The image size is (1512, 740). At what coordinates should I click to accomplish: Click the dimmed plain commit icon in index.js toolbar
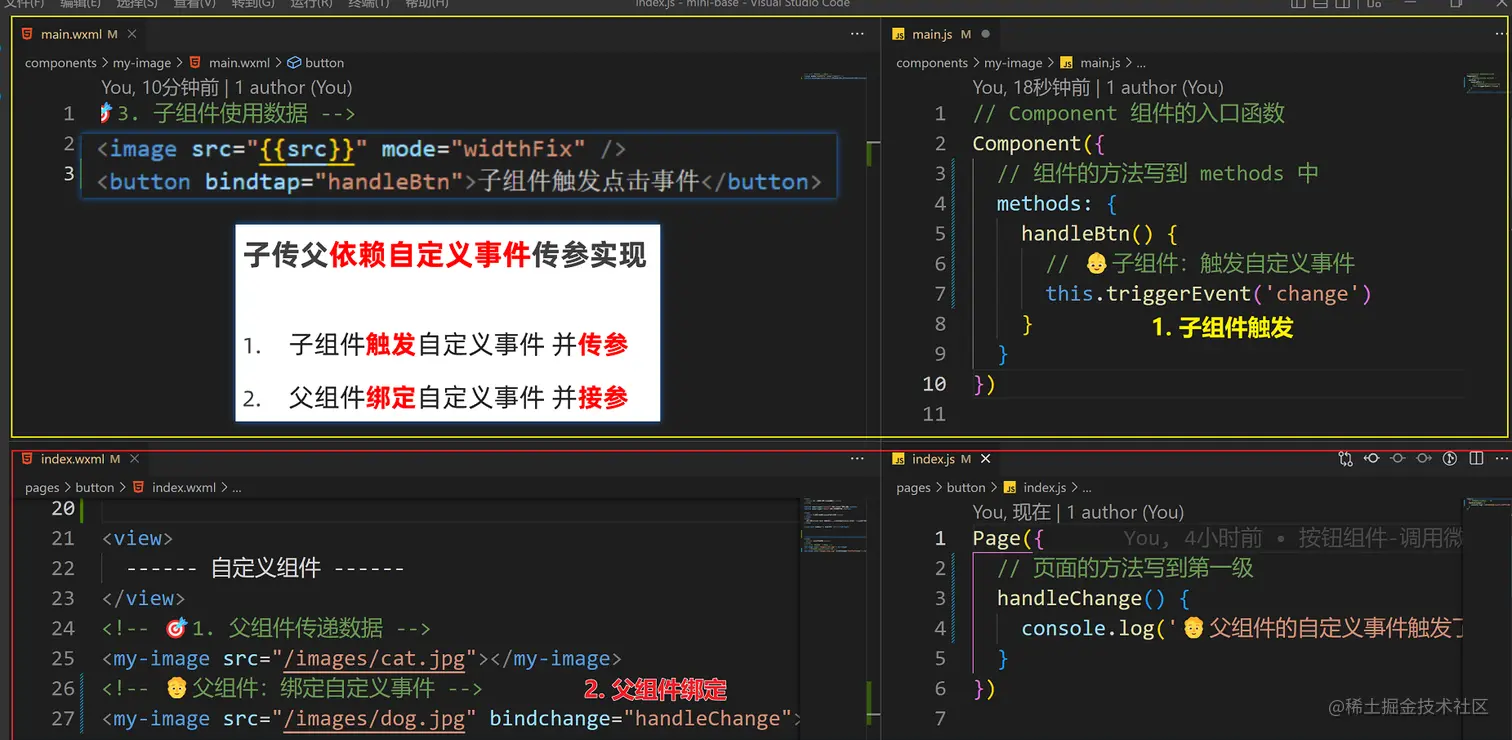point(1398,459)
